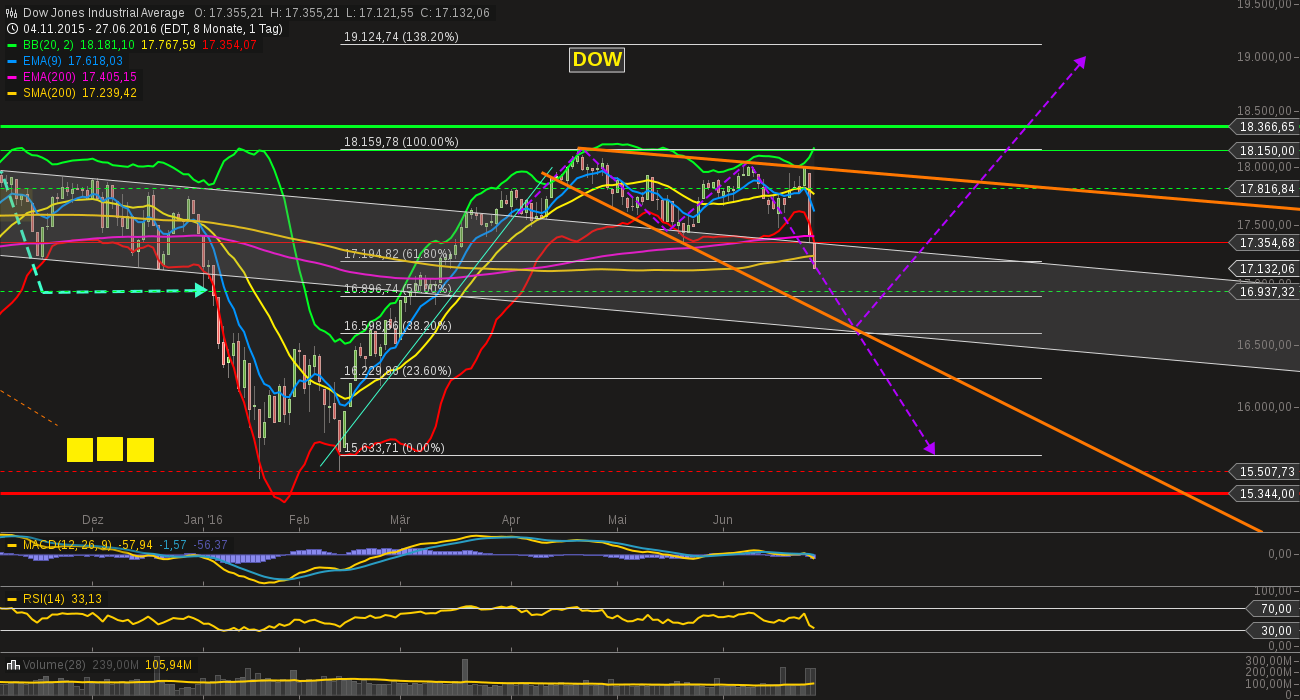Click Fibonacci label 18.159,78 (100.00%)
1300x700 pixels.
401,142
